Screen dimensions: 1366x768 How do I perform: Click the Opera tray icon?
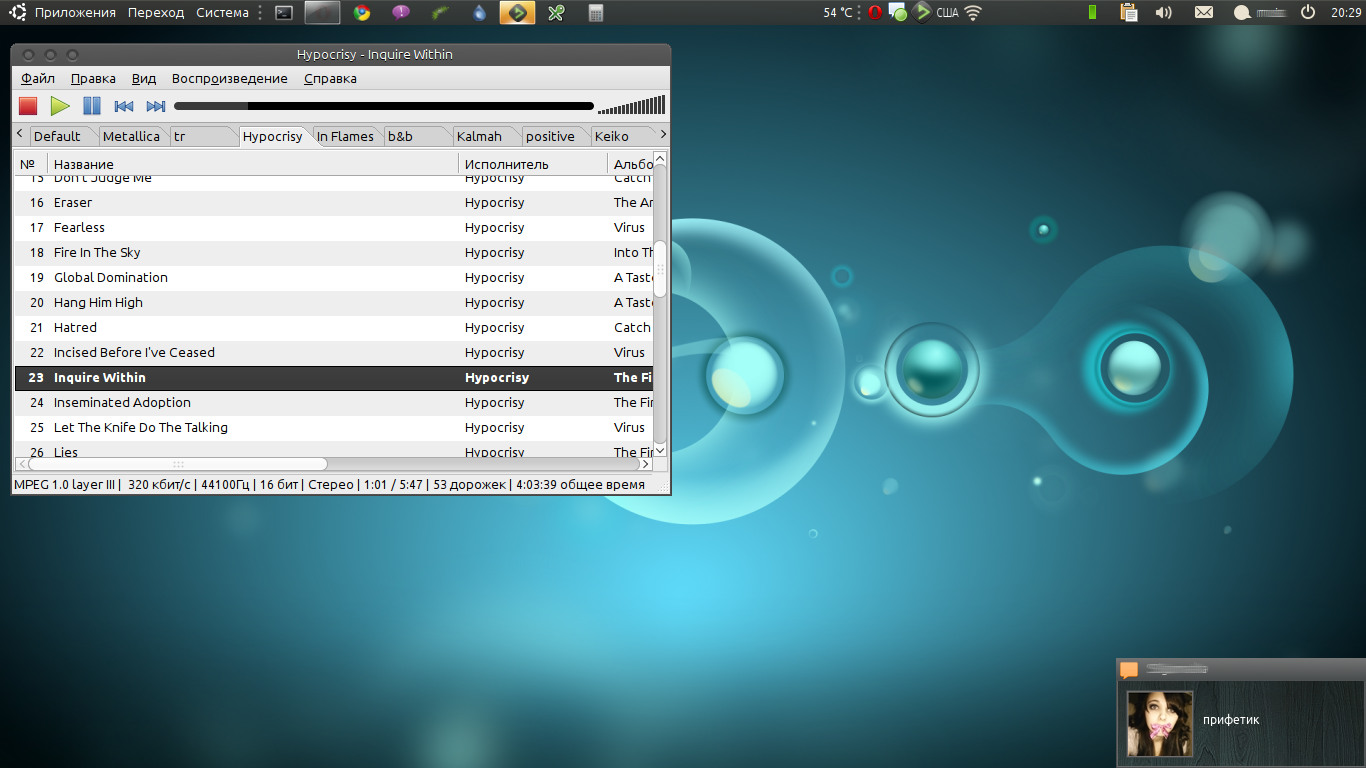click(x=875, y=12)
